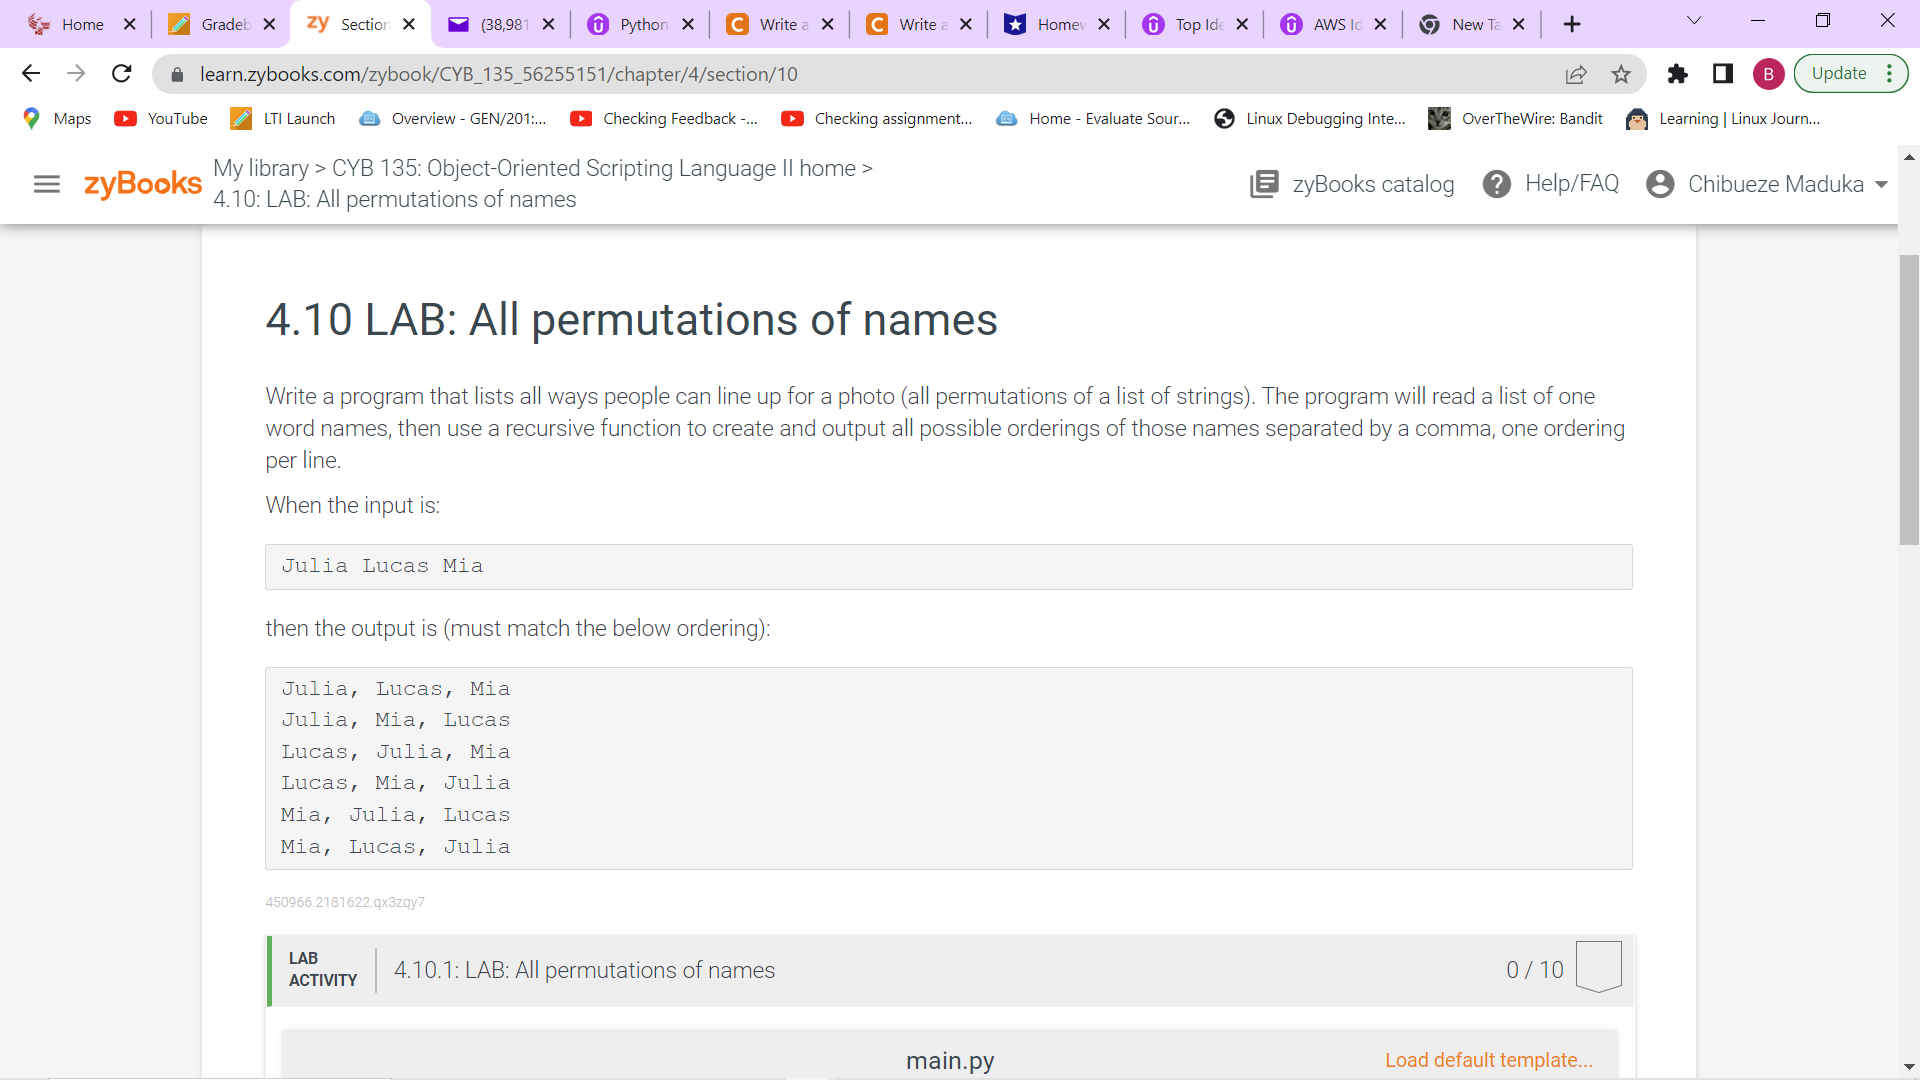
Task: Open the three-dot menu beside Update
Action: point(1889,73)
